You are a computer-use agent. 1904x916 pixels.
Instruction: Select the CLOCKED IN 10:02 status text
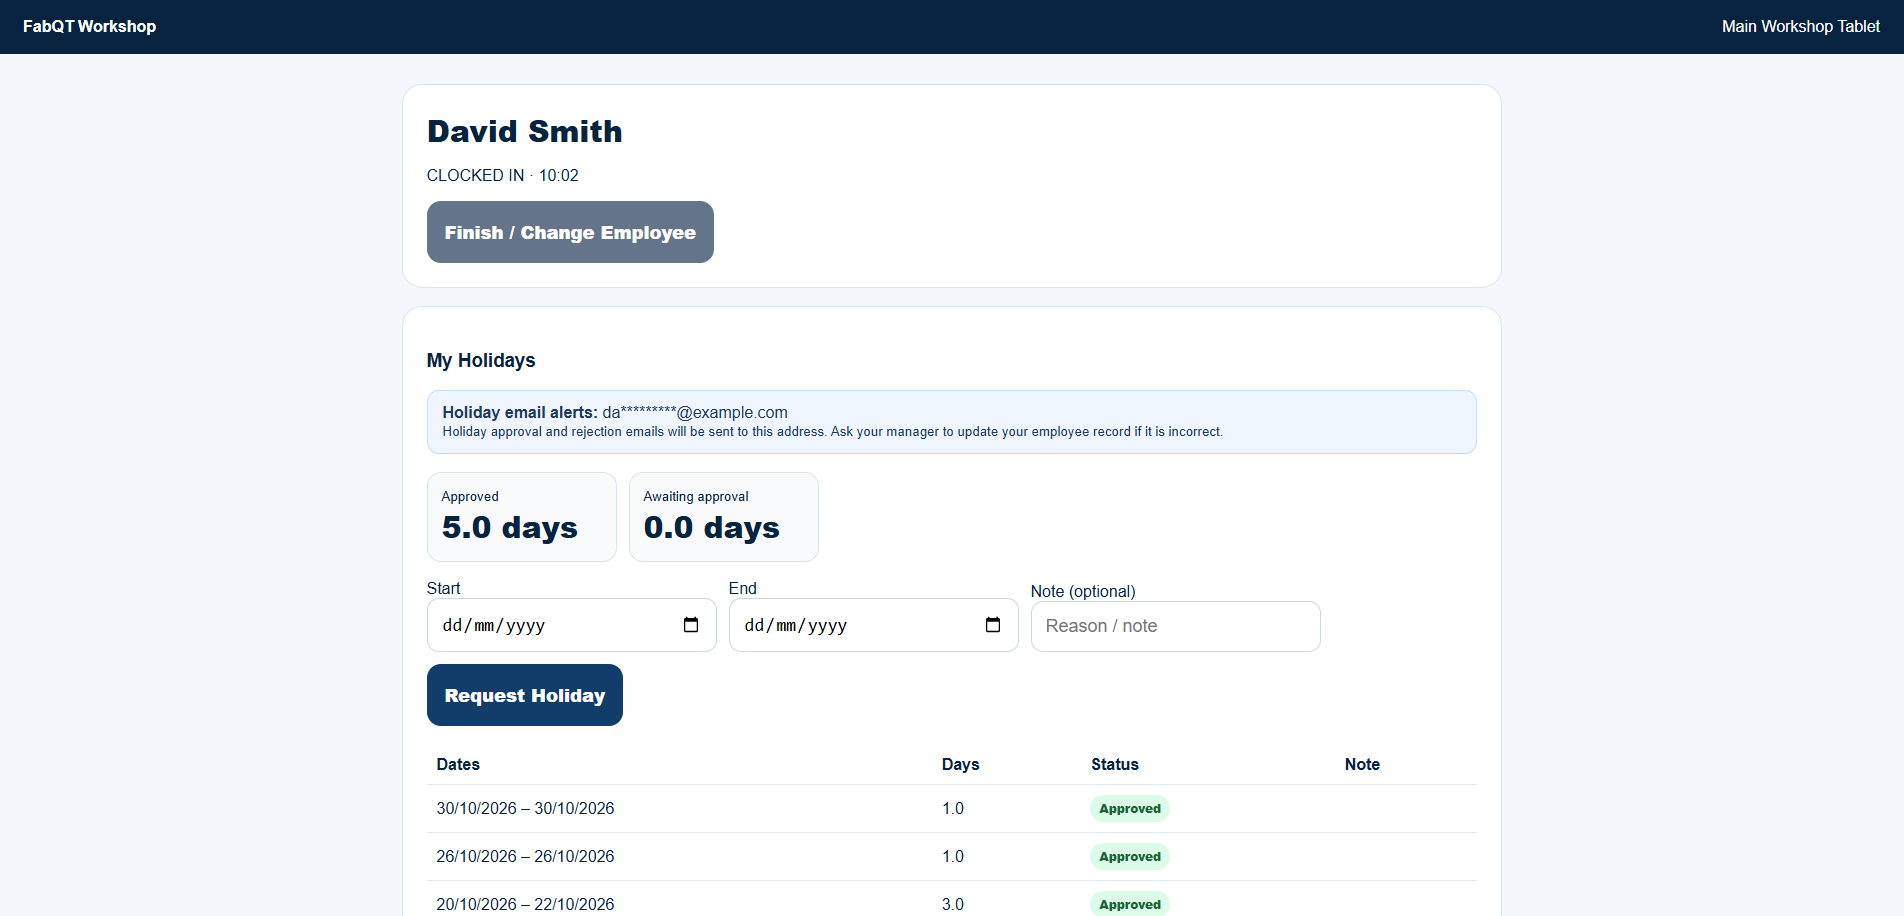click(x=503, y=175)
